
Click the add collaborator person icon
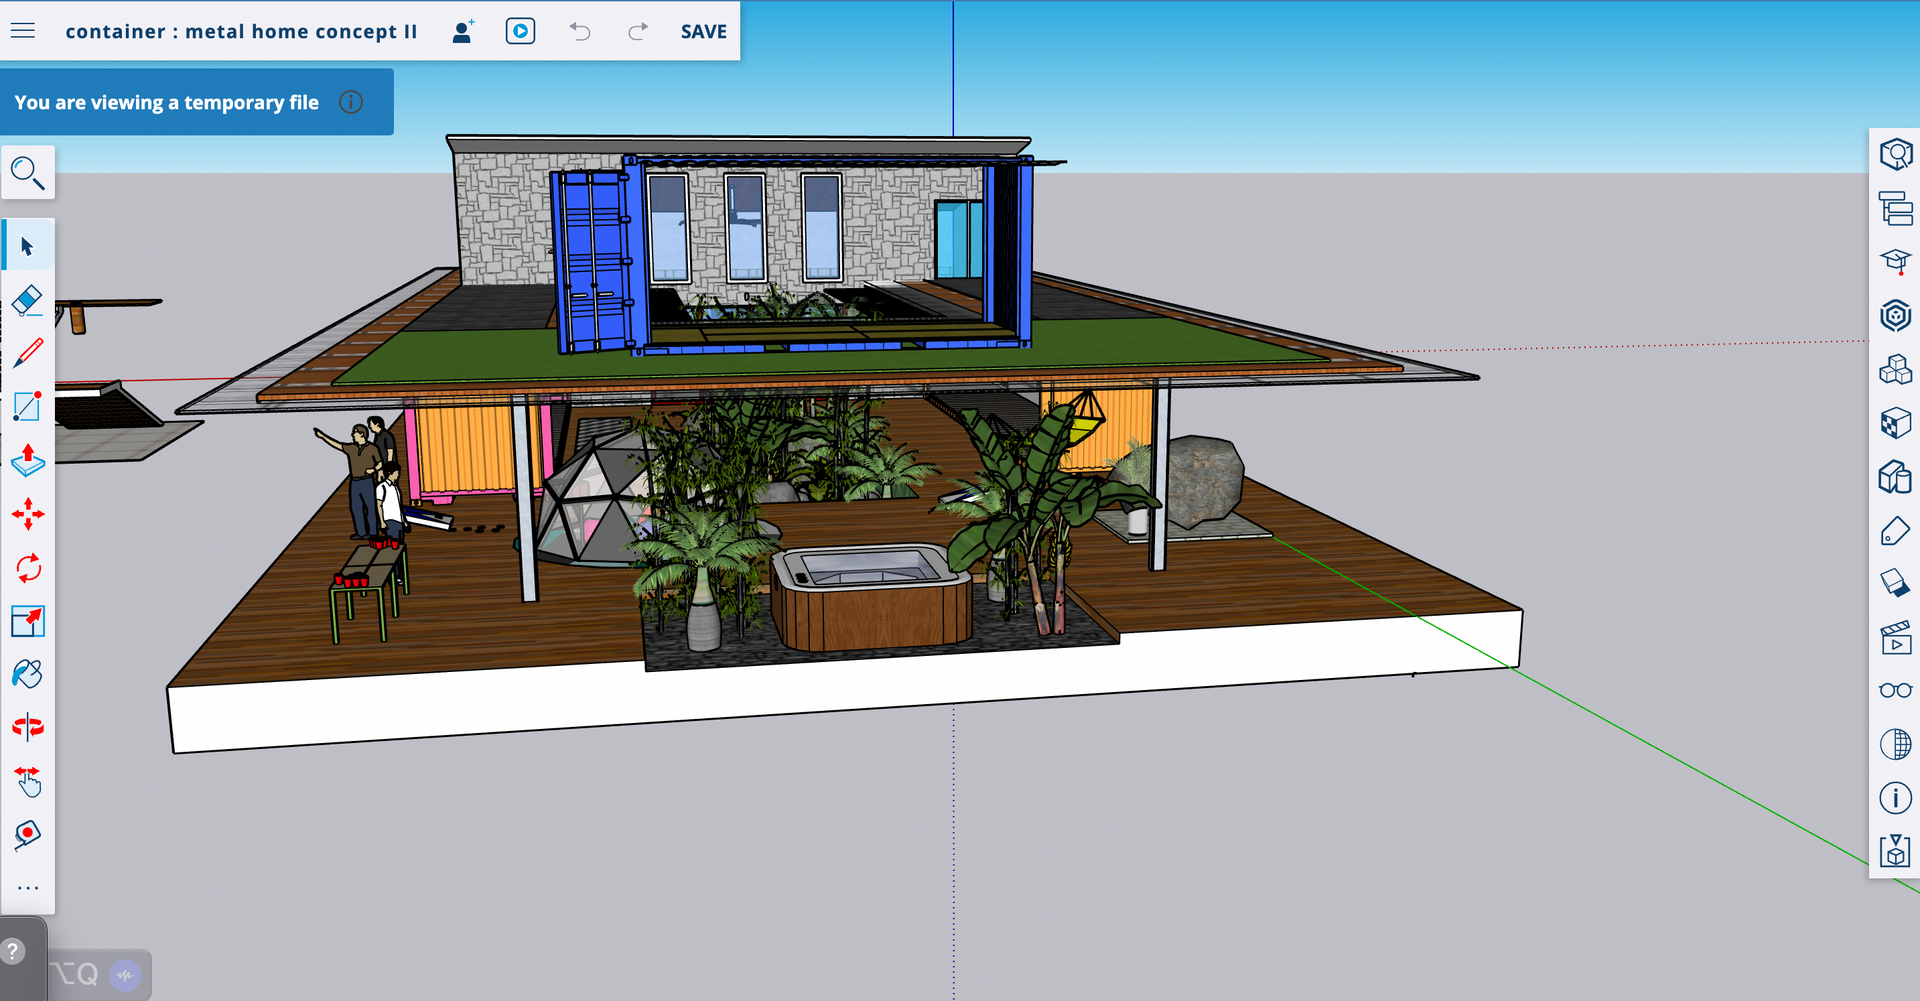tap(462, 31)
